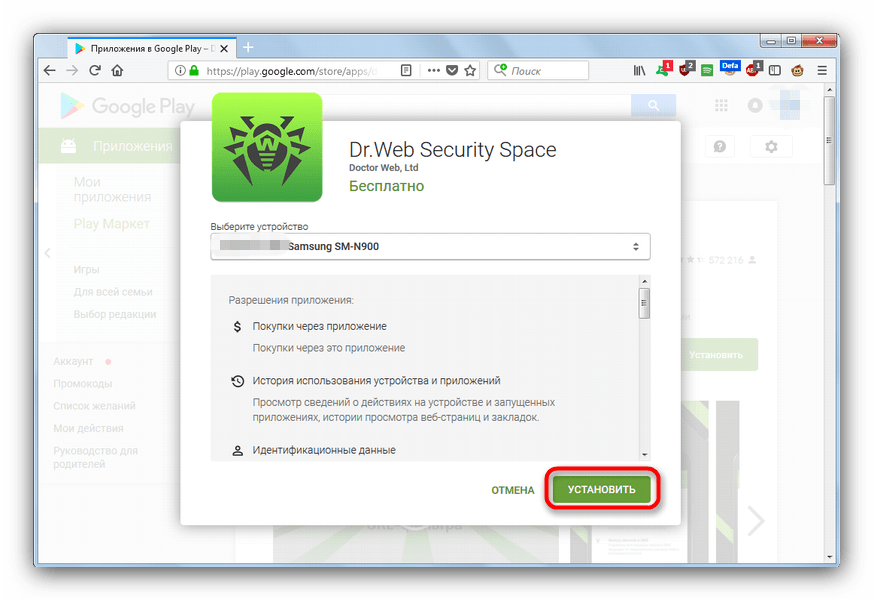Click the УСТАНОВИТЬ install button in dialog
Viewport: 874px width, 600px height.
[x=601, y=490]
